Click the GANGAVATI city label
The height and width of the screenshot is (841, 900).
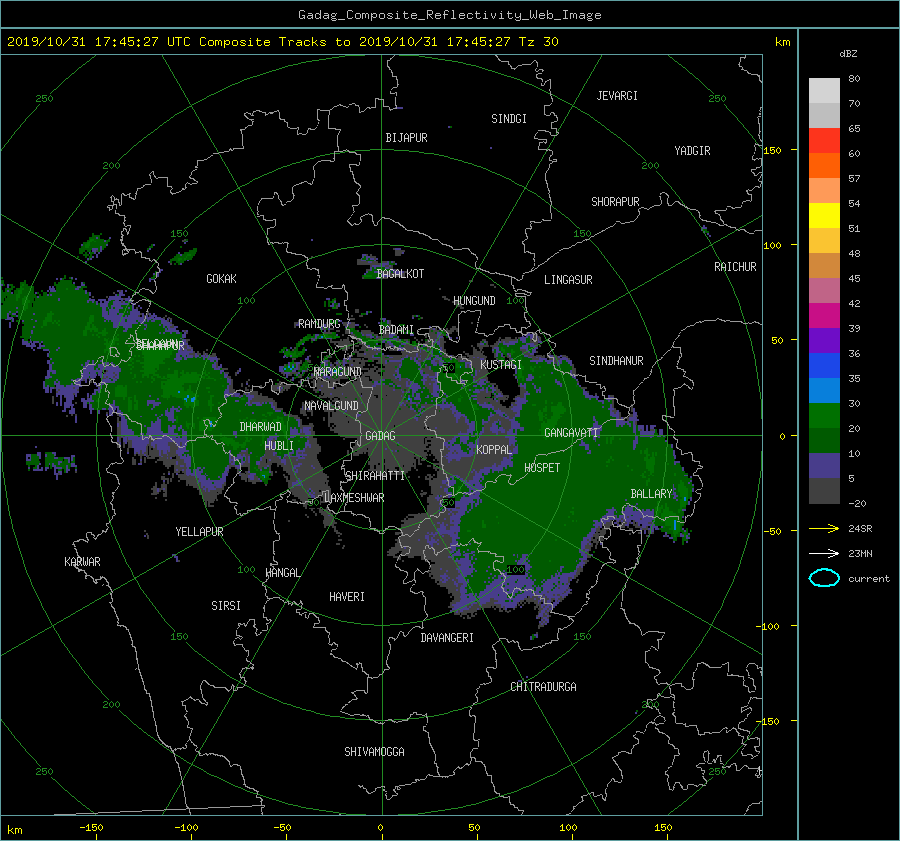click(x=571, y=432)
